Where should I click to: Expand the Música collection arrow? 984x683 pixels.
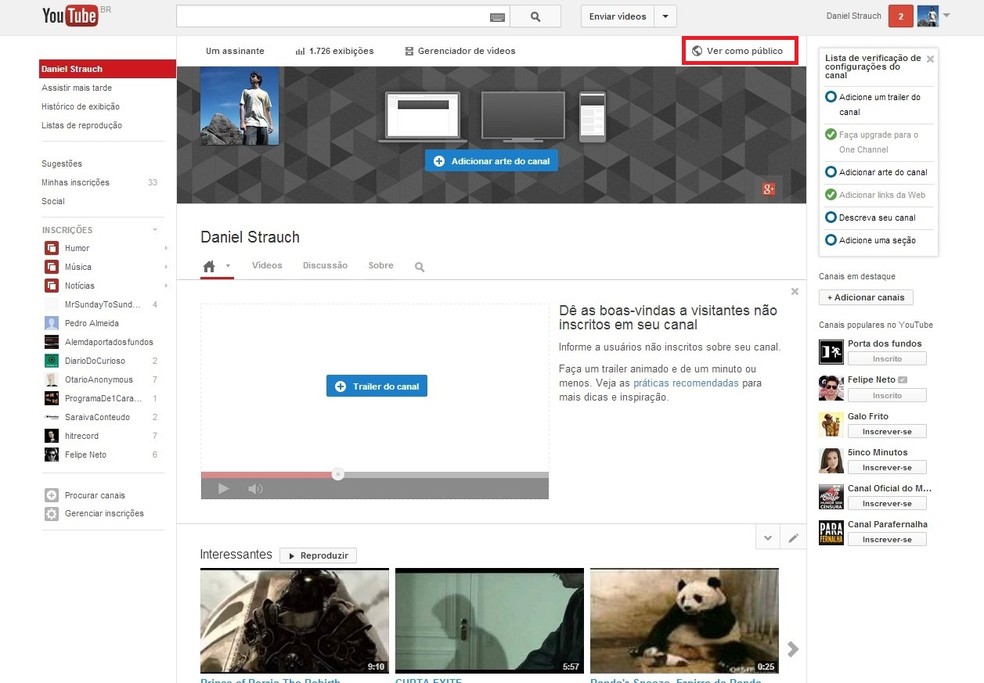[x=166, y=267]
